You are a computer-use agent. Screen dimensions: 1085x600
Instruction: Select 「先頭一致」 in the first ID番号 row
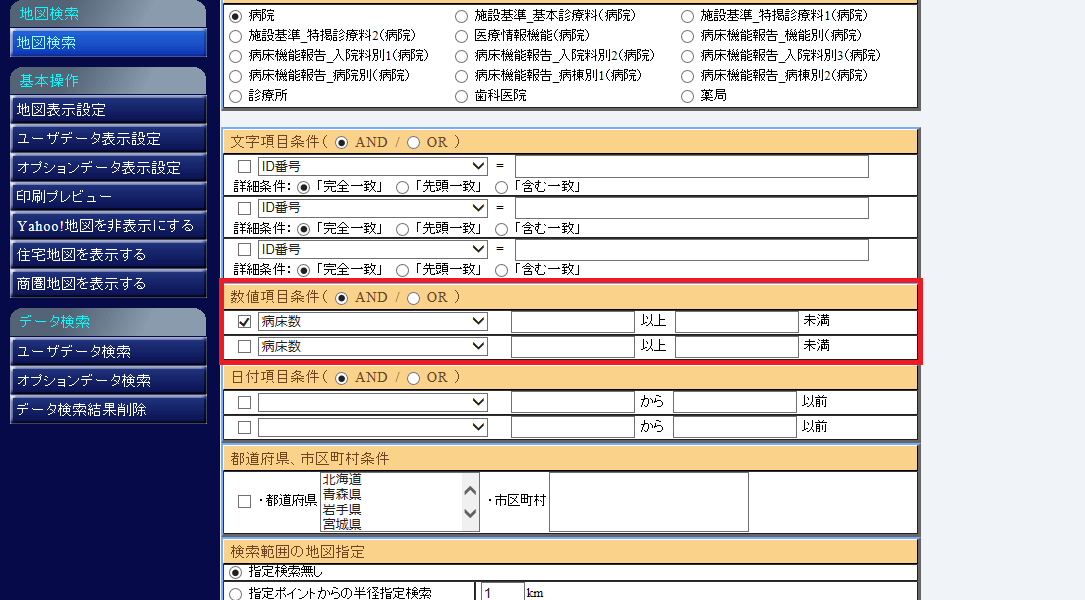pos(402,188)
